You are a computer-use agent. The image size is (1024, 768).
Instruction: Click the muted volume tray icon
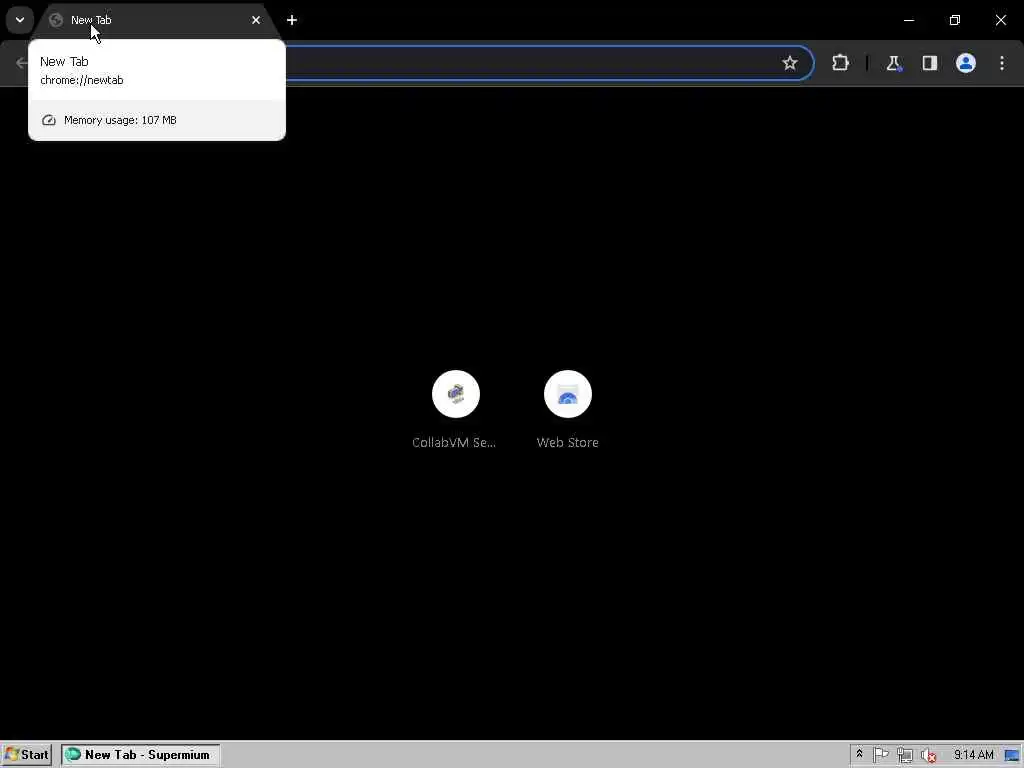point(928,756)
